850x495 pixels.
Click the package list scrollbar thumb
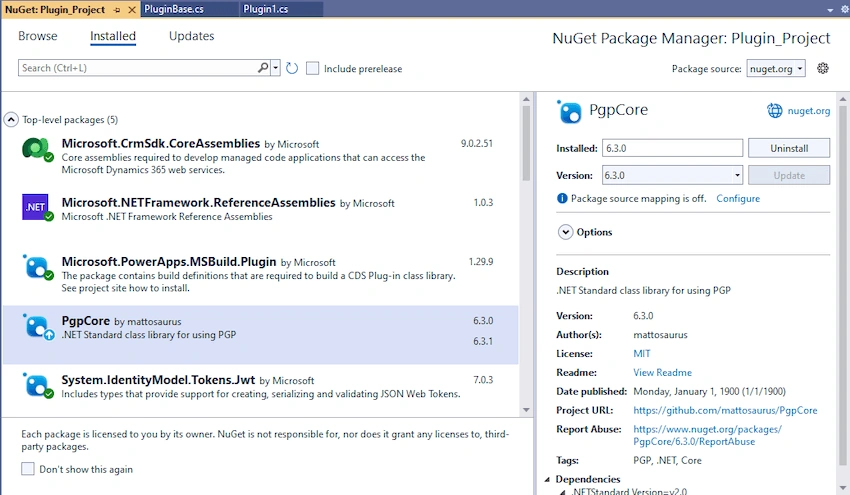tap(526, 143)
